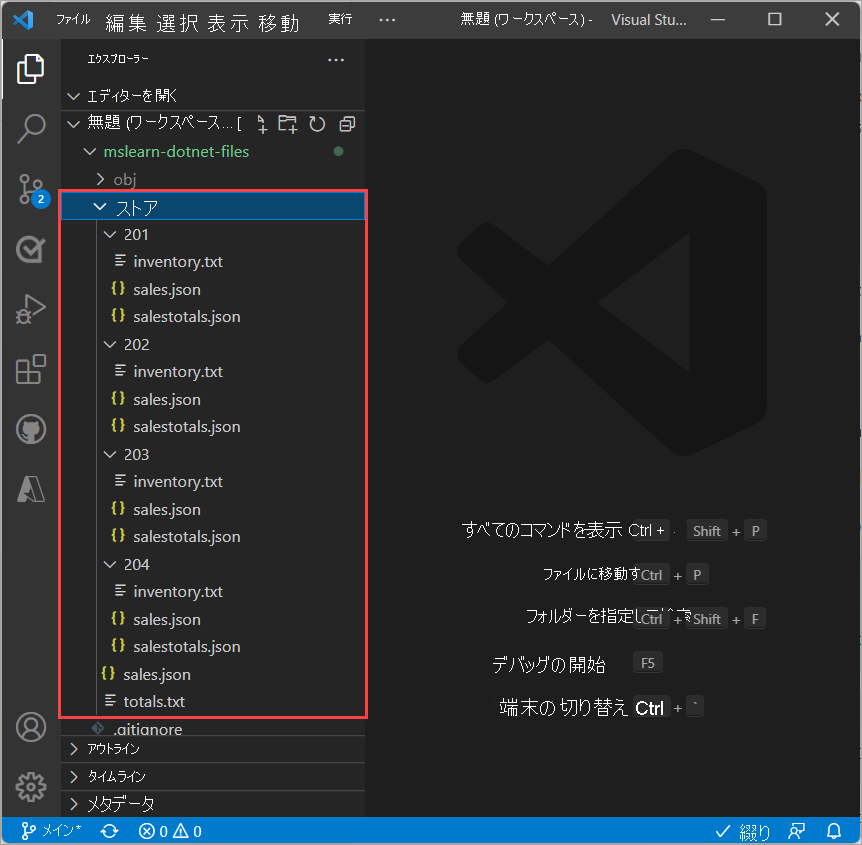Open the Extensions view
The width and height of the screenshot is (862, 845).
coord(31,369)
